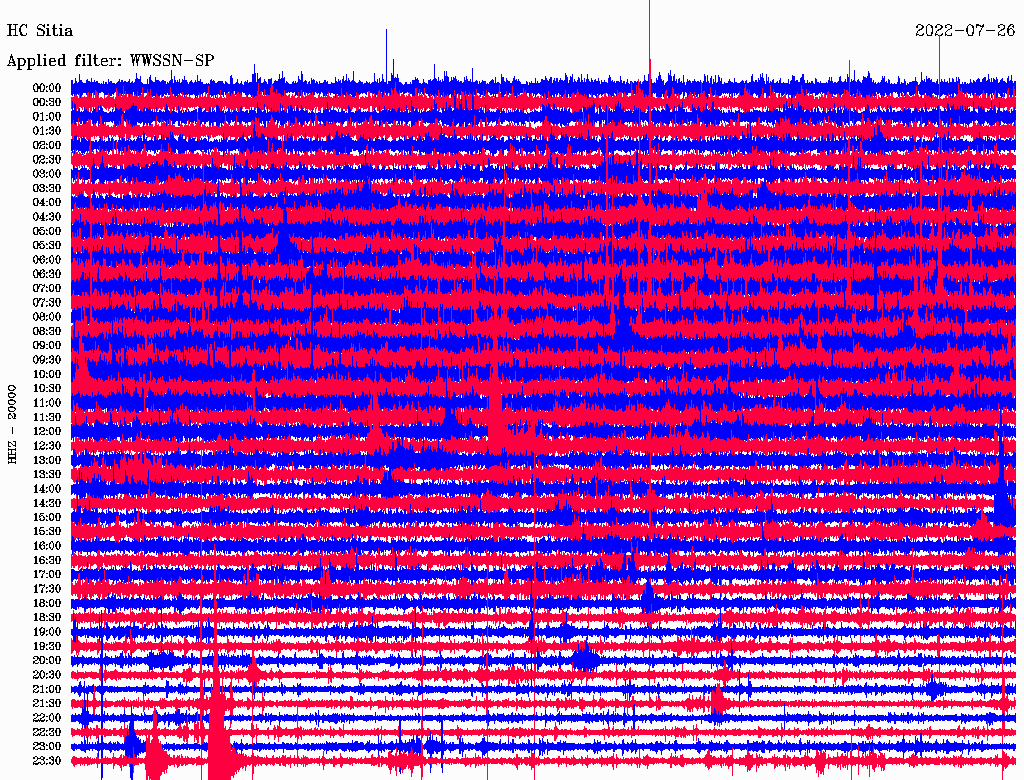Image resolution: width=1024 pixels, height=780 pixels.
Task: Select the 12:30 time label
Action: point(47,446)
